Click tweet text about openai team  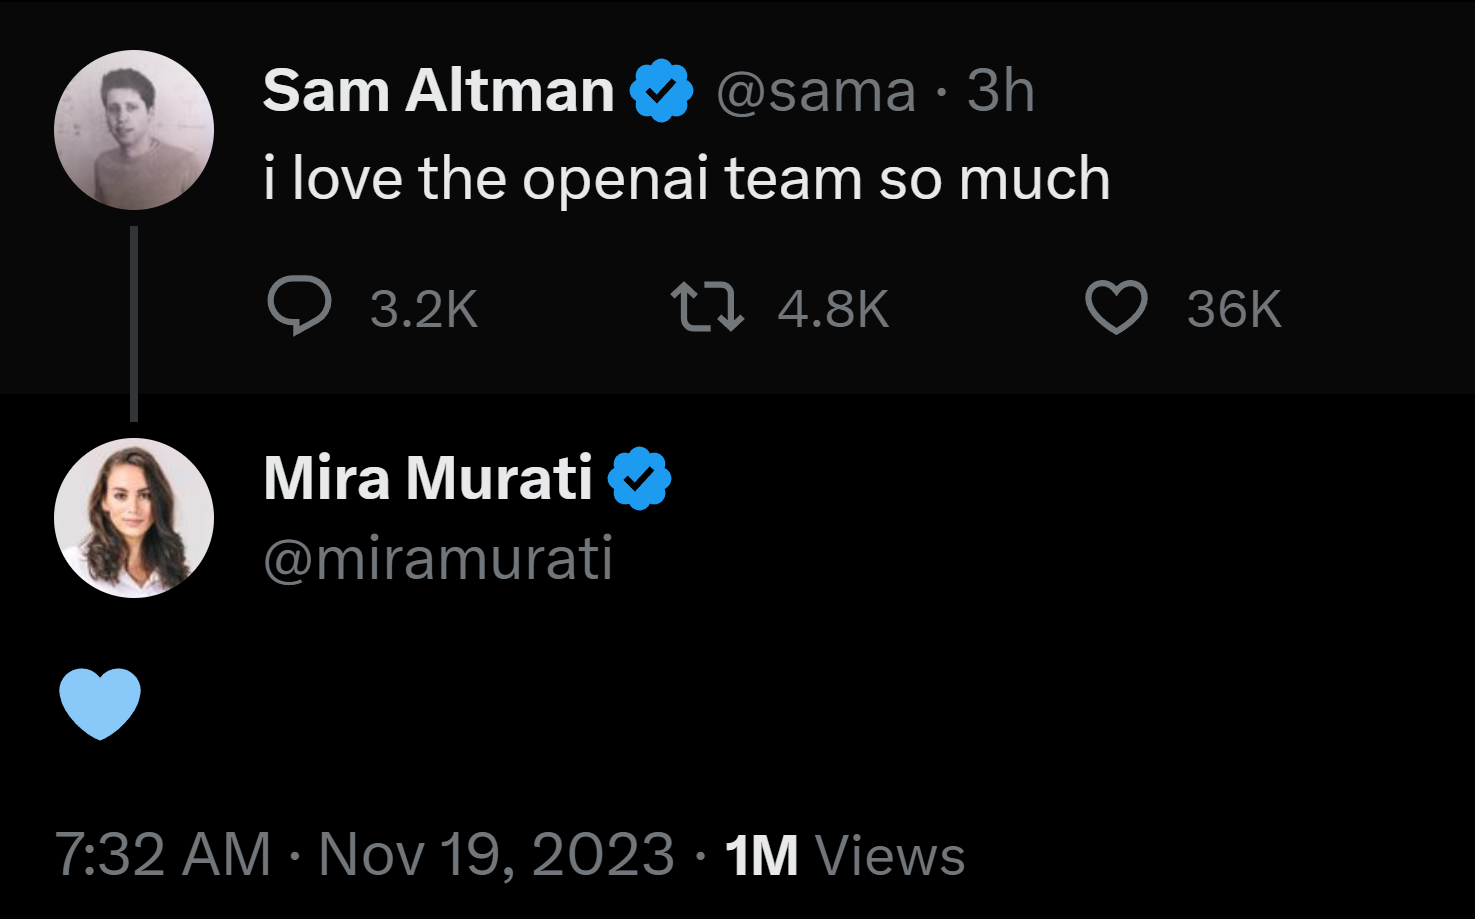tap(686, 179)
